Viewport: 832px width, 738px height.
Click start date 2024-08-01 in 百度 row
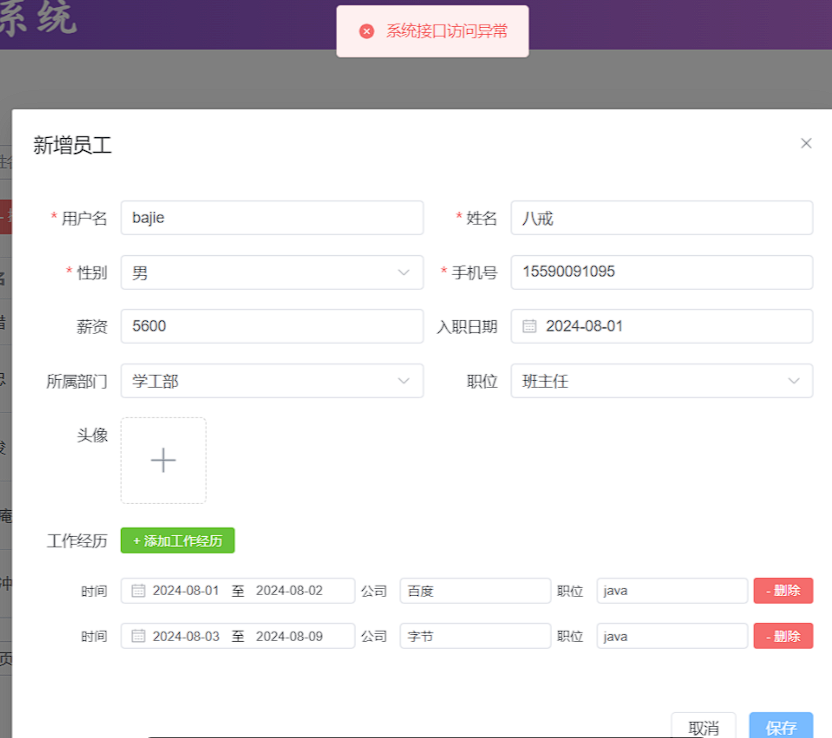coord(186,591)
